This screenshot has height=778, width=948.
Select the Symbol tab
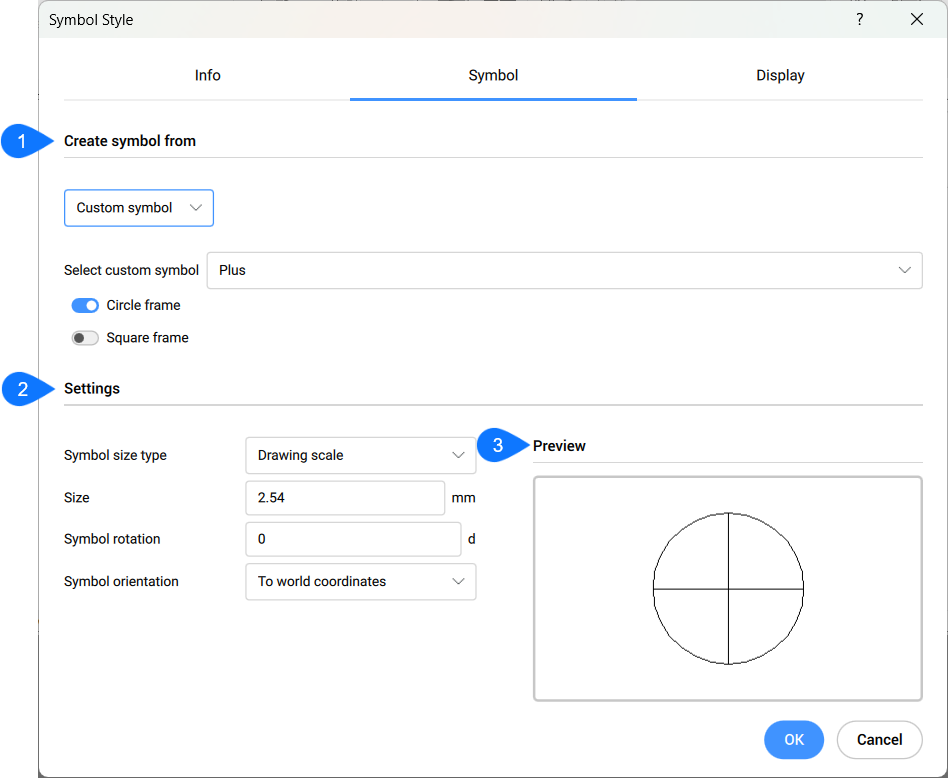[493, 76]
